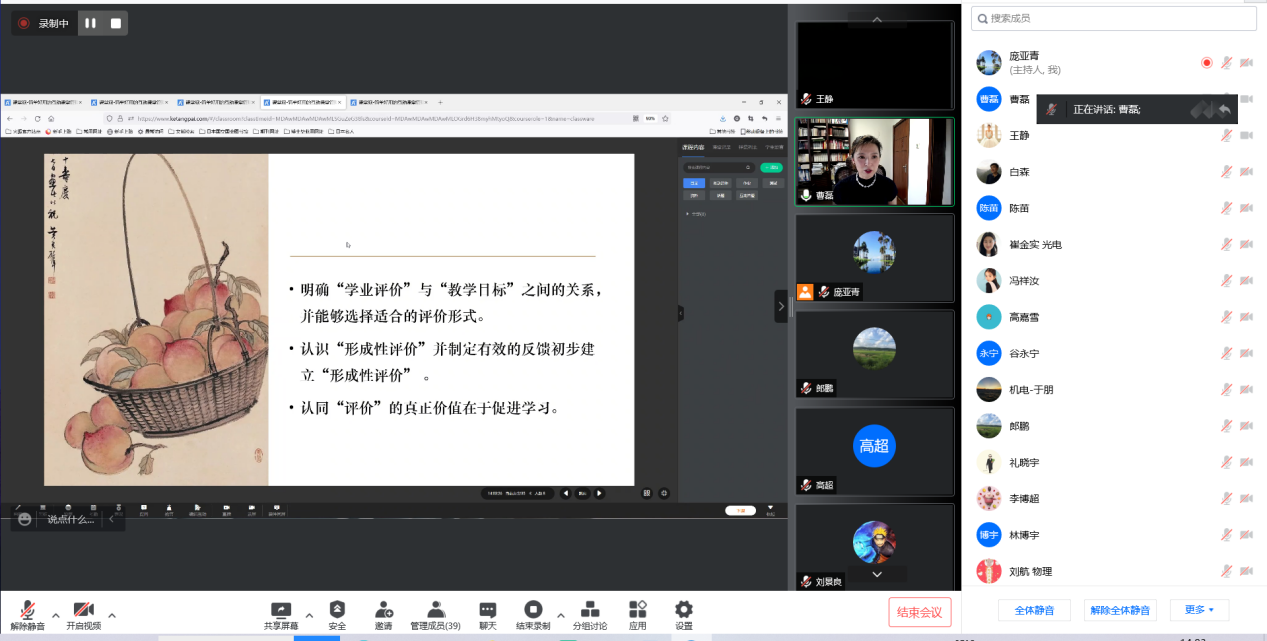Select member 白森 in participant list
Viewport: 1267px width, 641px height.
1114,172
